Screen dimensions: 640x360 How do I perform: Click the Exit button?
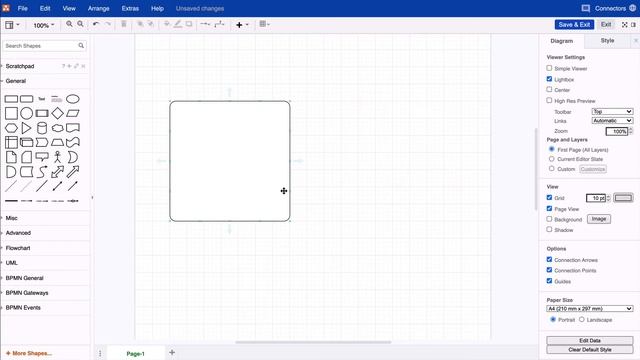point(606,24)
